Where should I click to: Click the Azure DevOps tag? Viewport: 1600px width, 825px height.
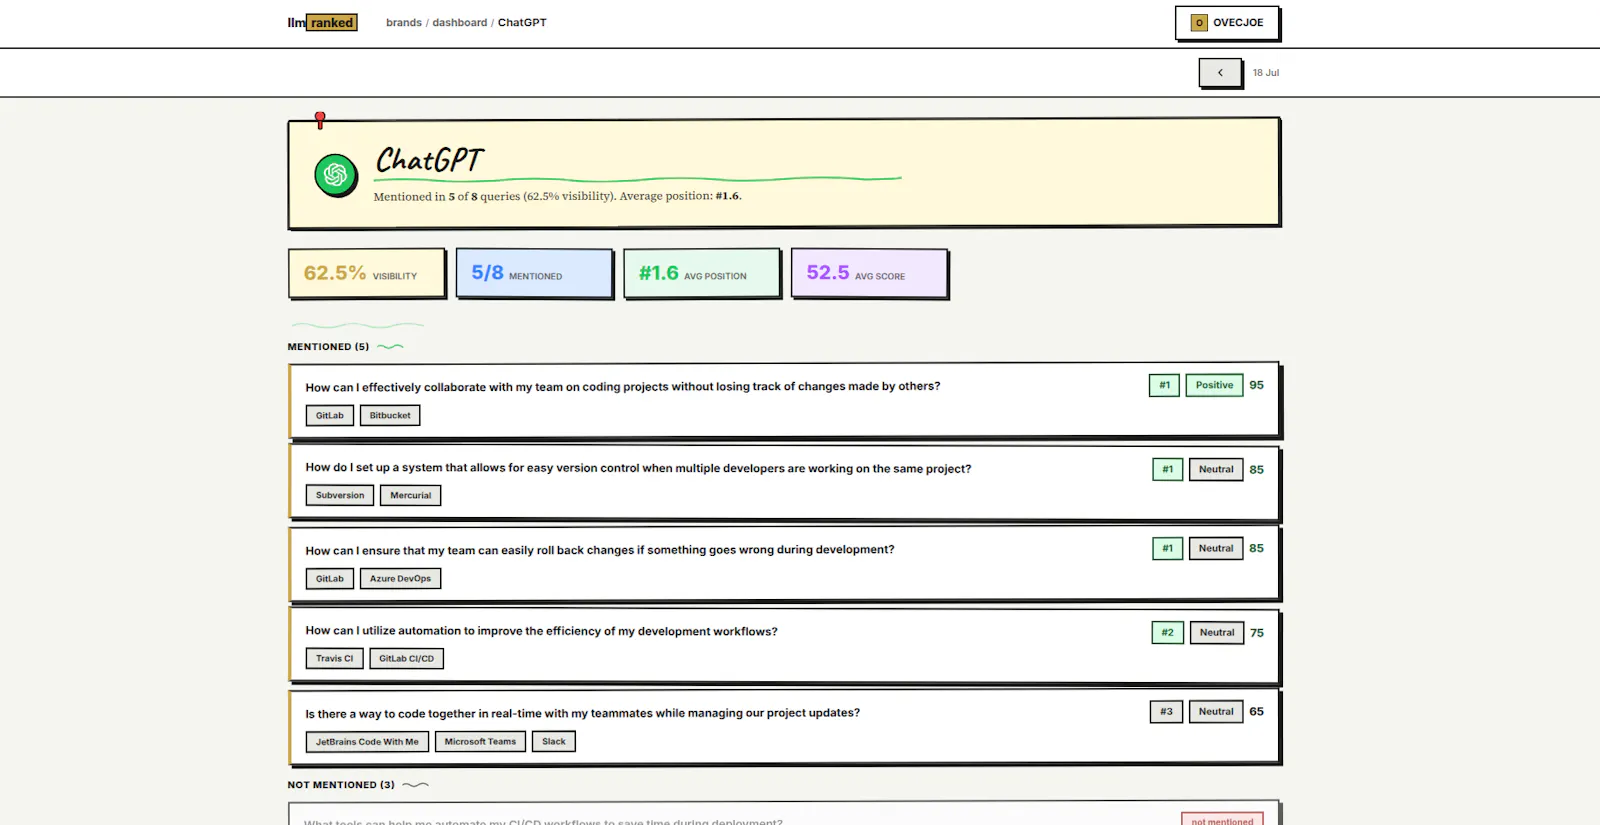coord(400,578)
